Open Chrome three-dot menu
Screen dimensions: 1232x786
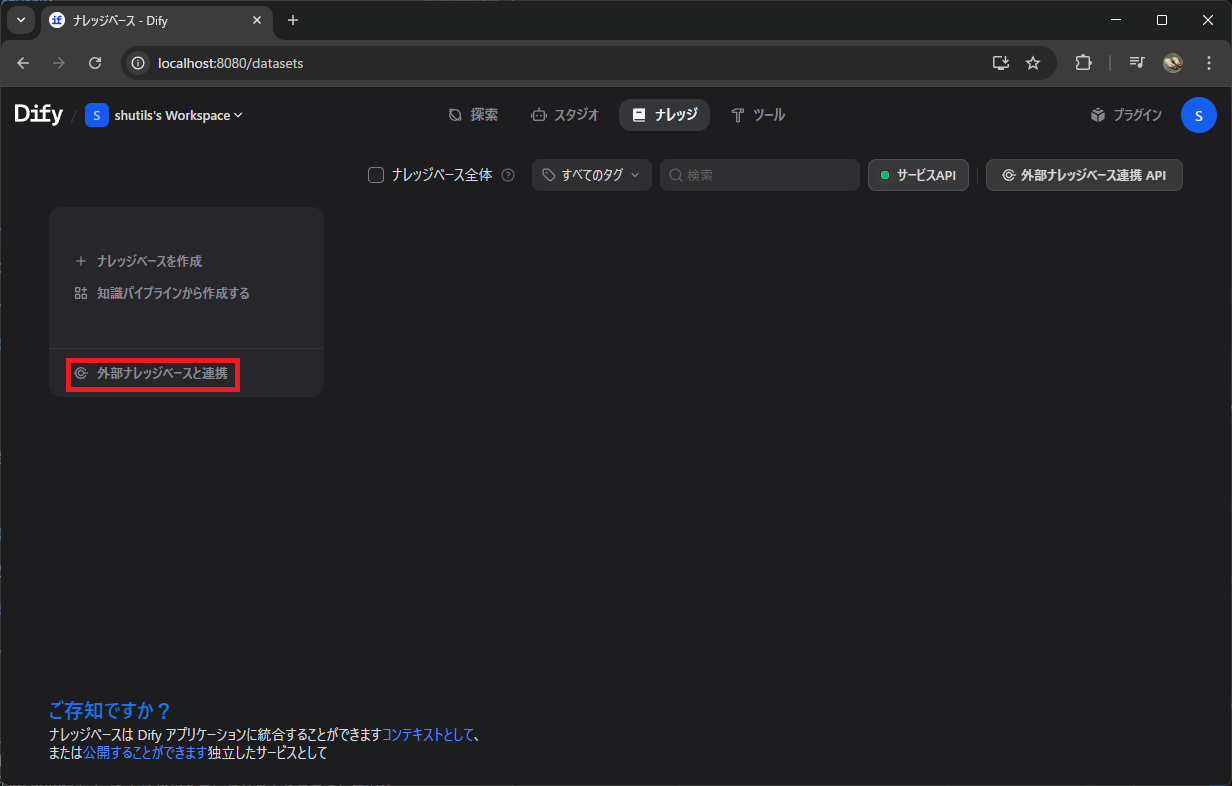coord(1209,63)
